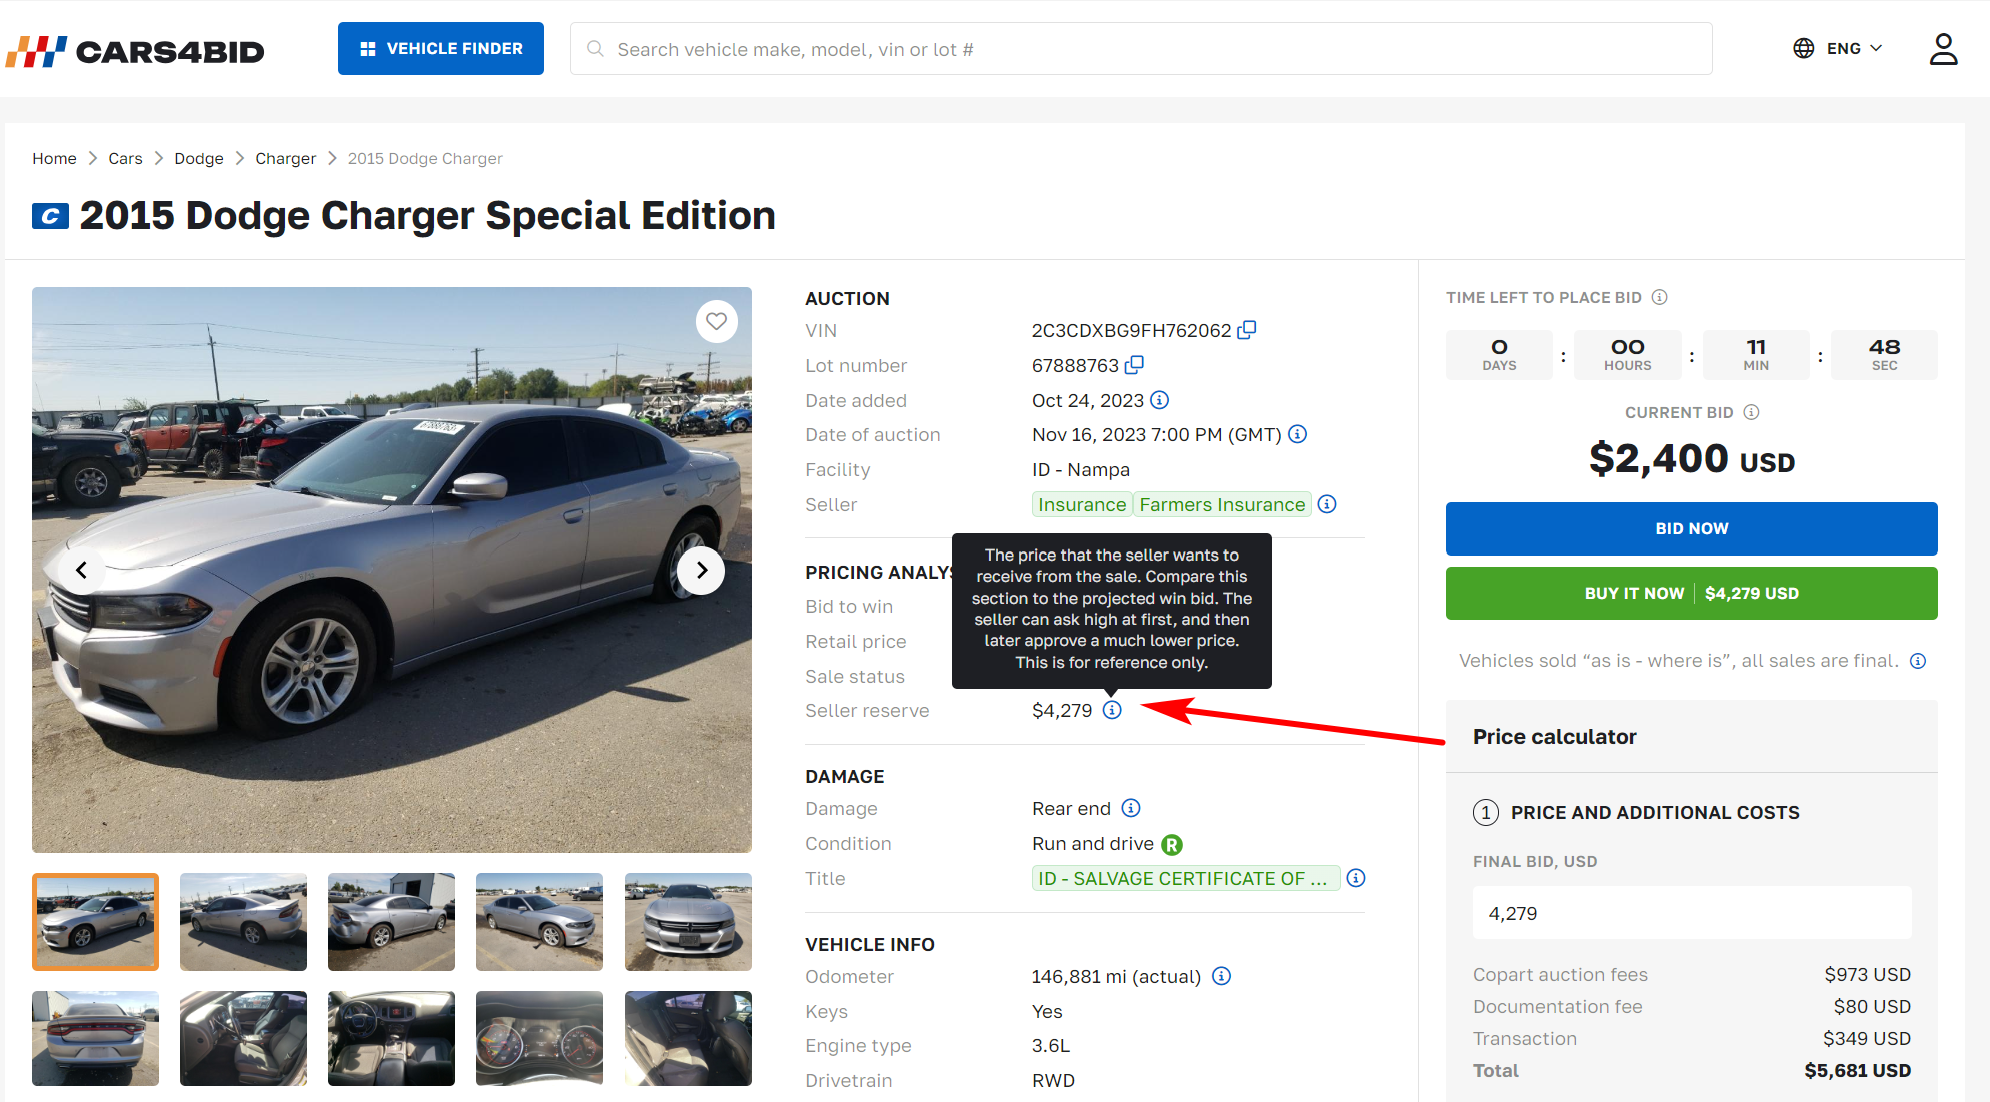
Task: Select instrument cluster gauges thumbnail
Action: (539, 1038)
